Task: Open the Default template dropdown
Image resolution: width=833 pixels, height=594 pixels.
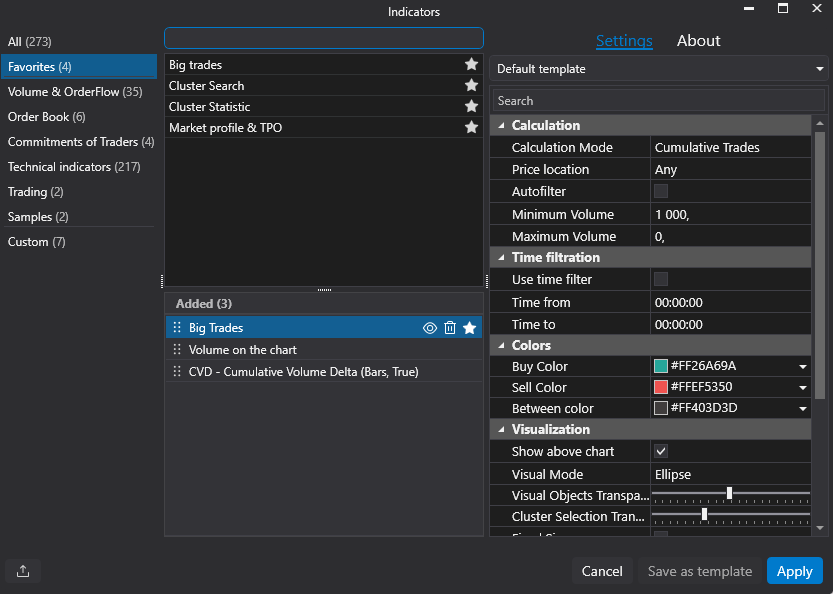Action: pos(658,69)
